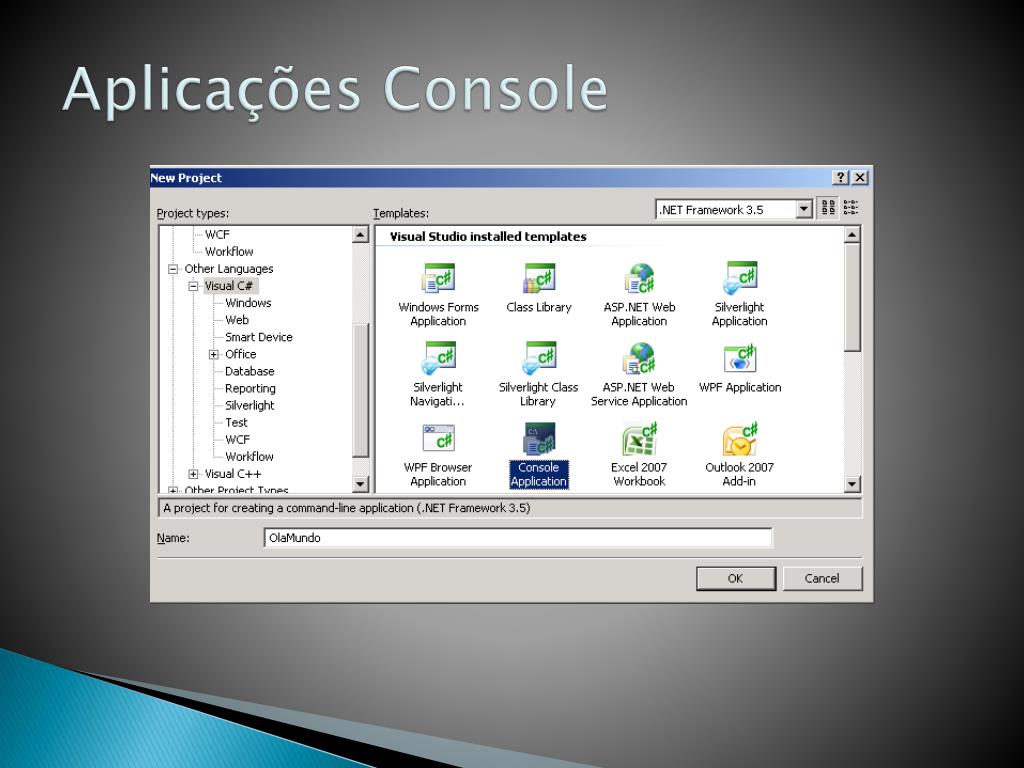Choose the Silverlight Navigation template icon
The image size is (1024, 768).
coord(438,358)
